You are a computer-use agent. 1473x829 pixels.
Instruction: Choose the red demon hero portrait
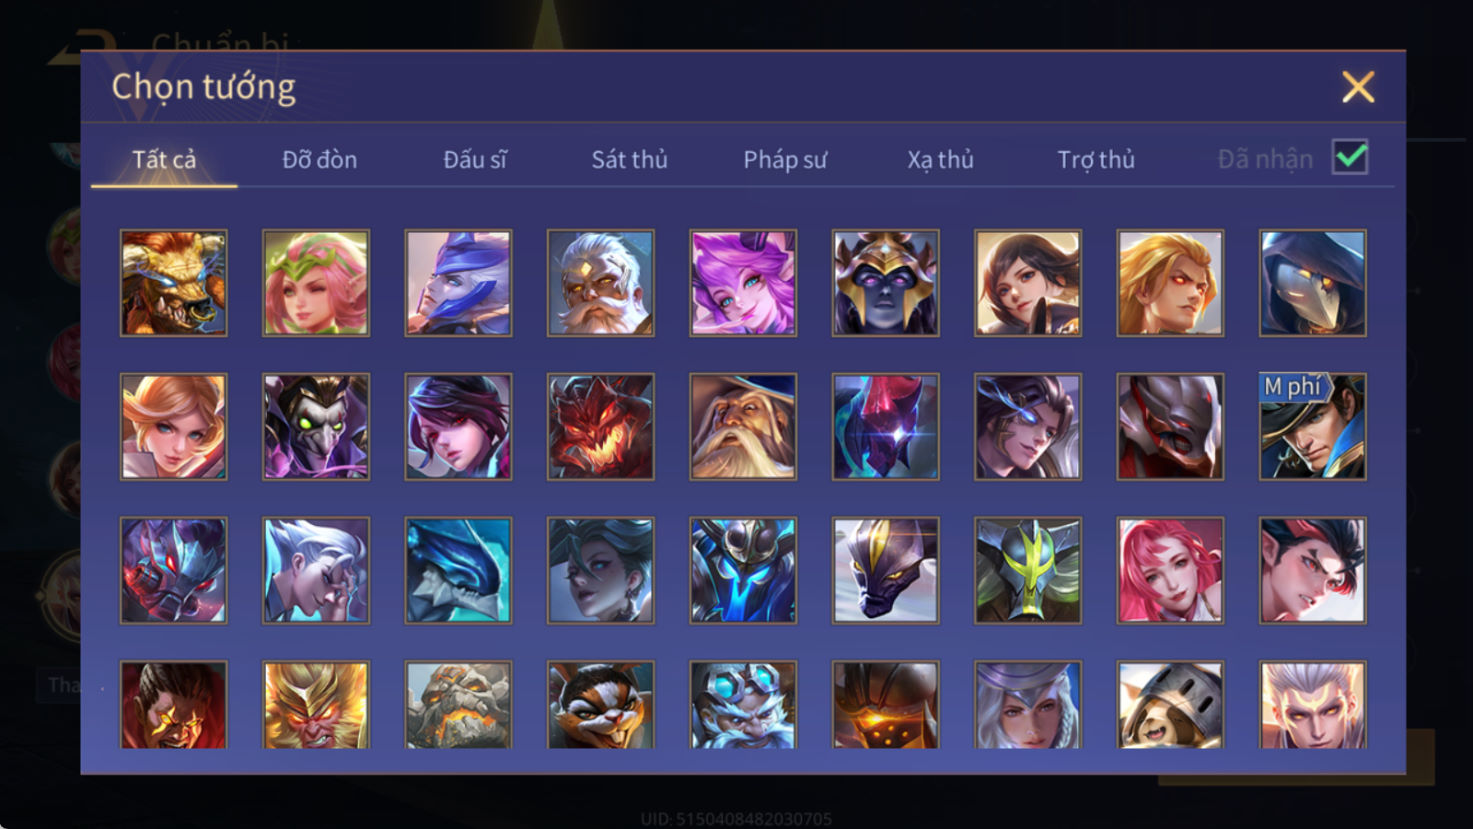point(601,427)
